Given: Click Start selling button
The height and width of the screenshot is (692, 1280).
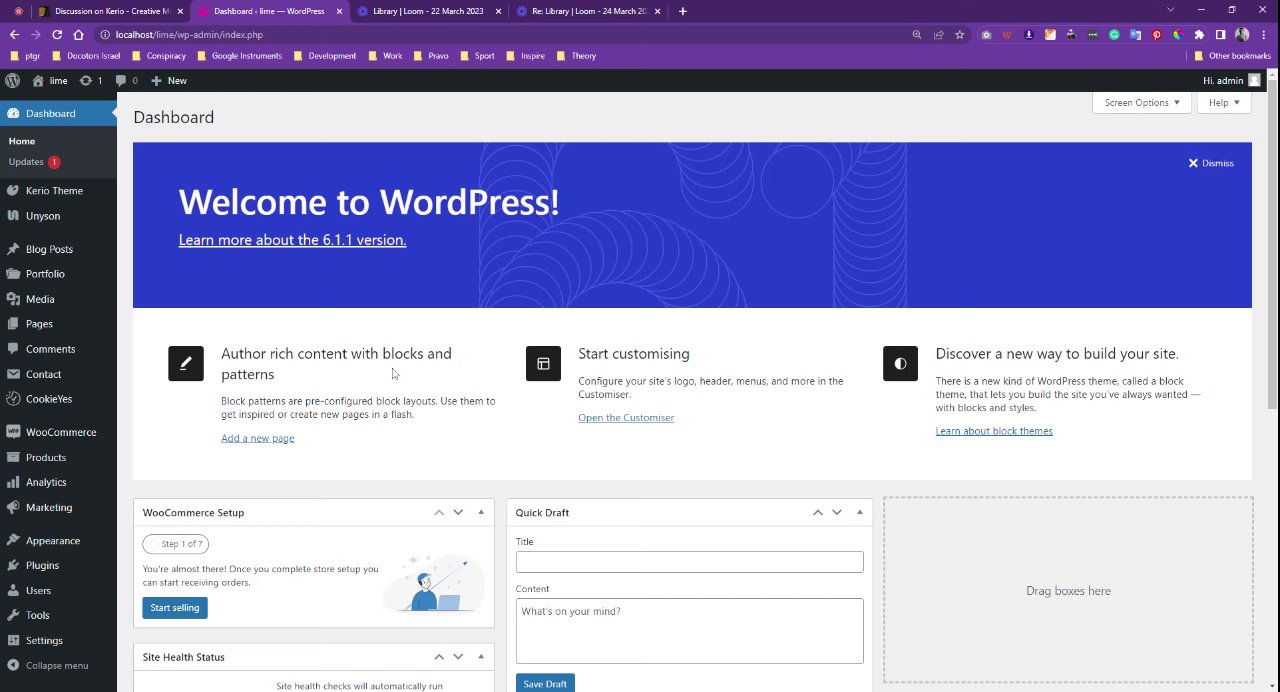Looking at the screenshot, I should click(175, 608).
